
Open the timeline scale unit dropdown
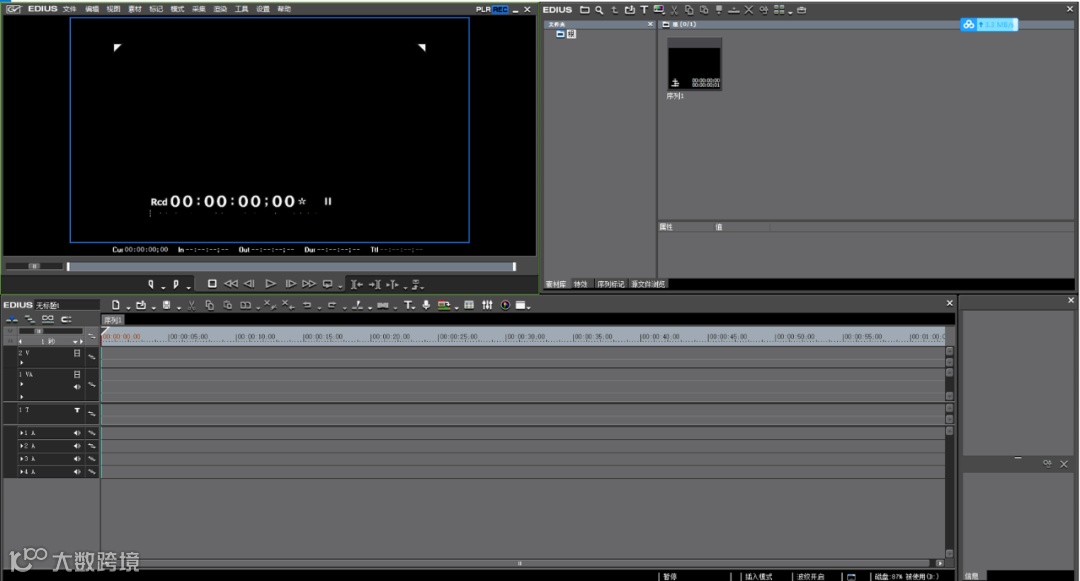pyautogui.click(x=76, y=341)
